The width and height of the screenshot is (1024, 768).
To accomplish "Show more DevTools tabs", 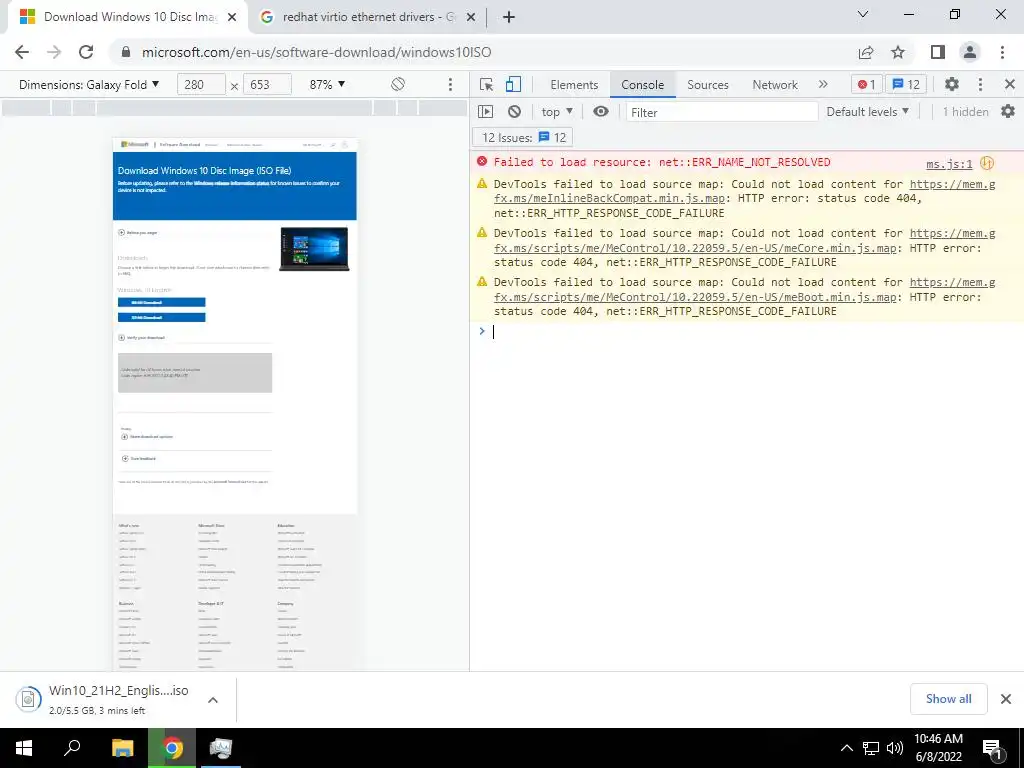I will pyautogui.click(x=823, y=84).
